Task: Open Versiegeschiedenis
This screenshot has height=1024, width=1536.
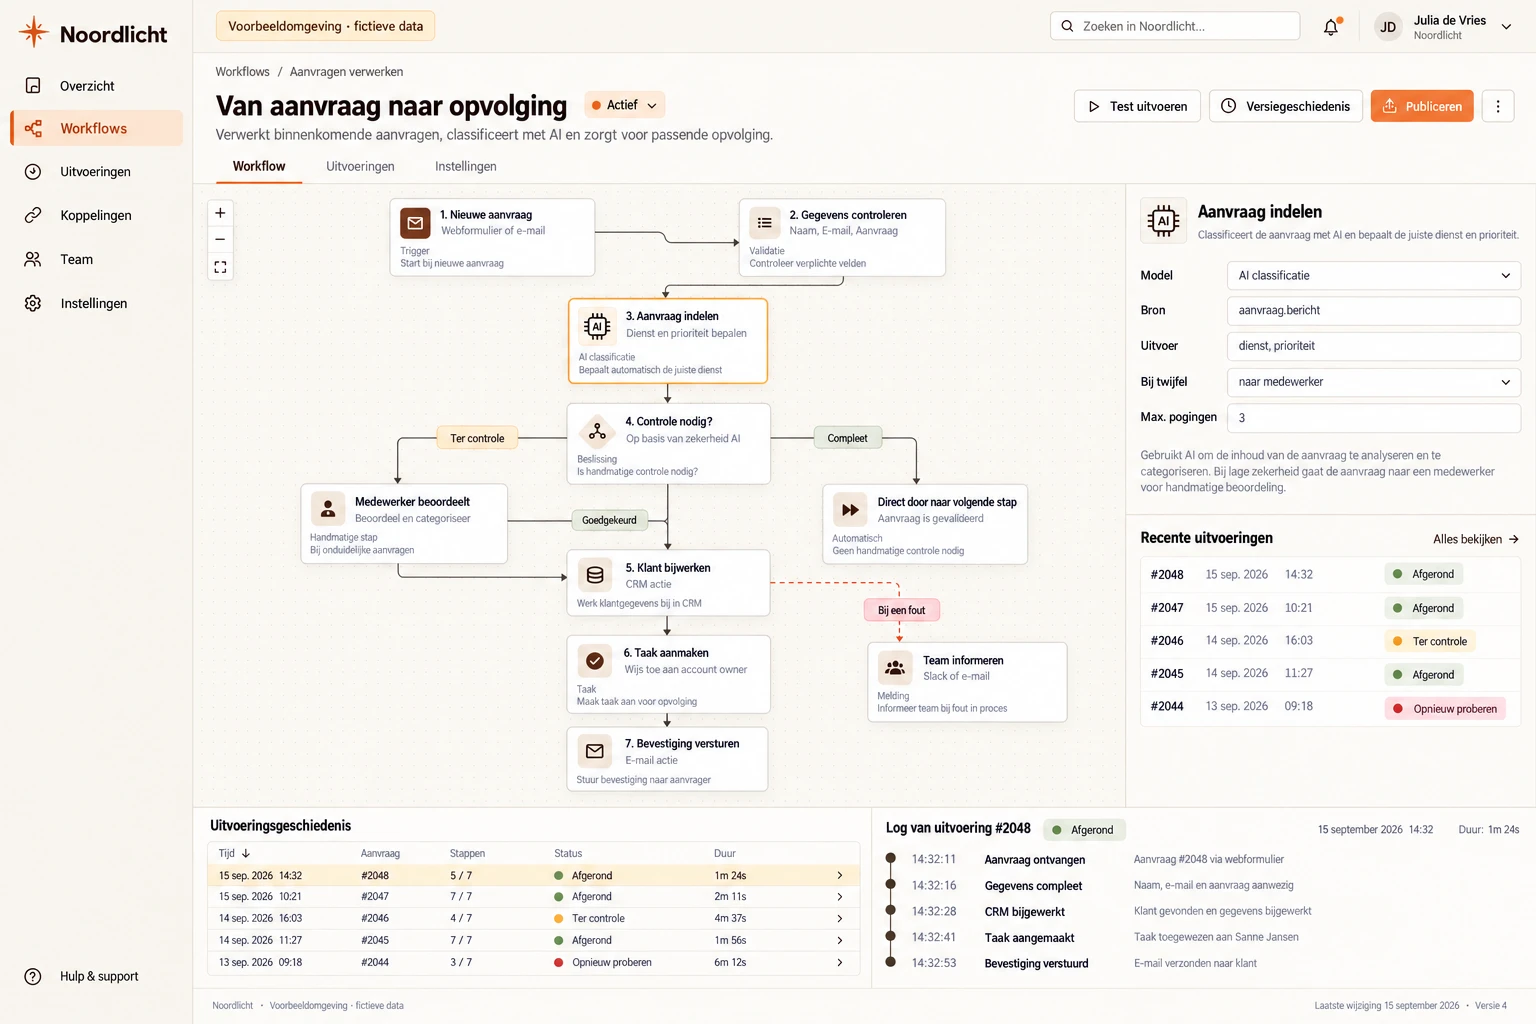Action: [x=1286, y=106]
